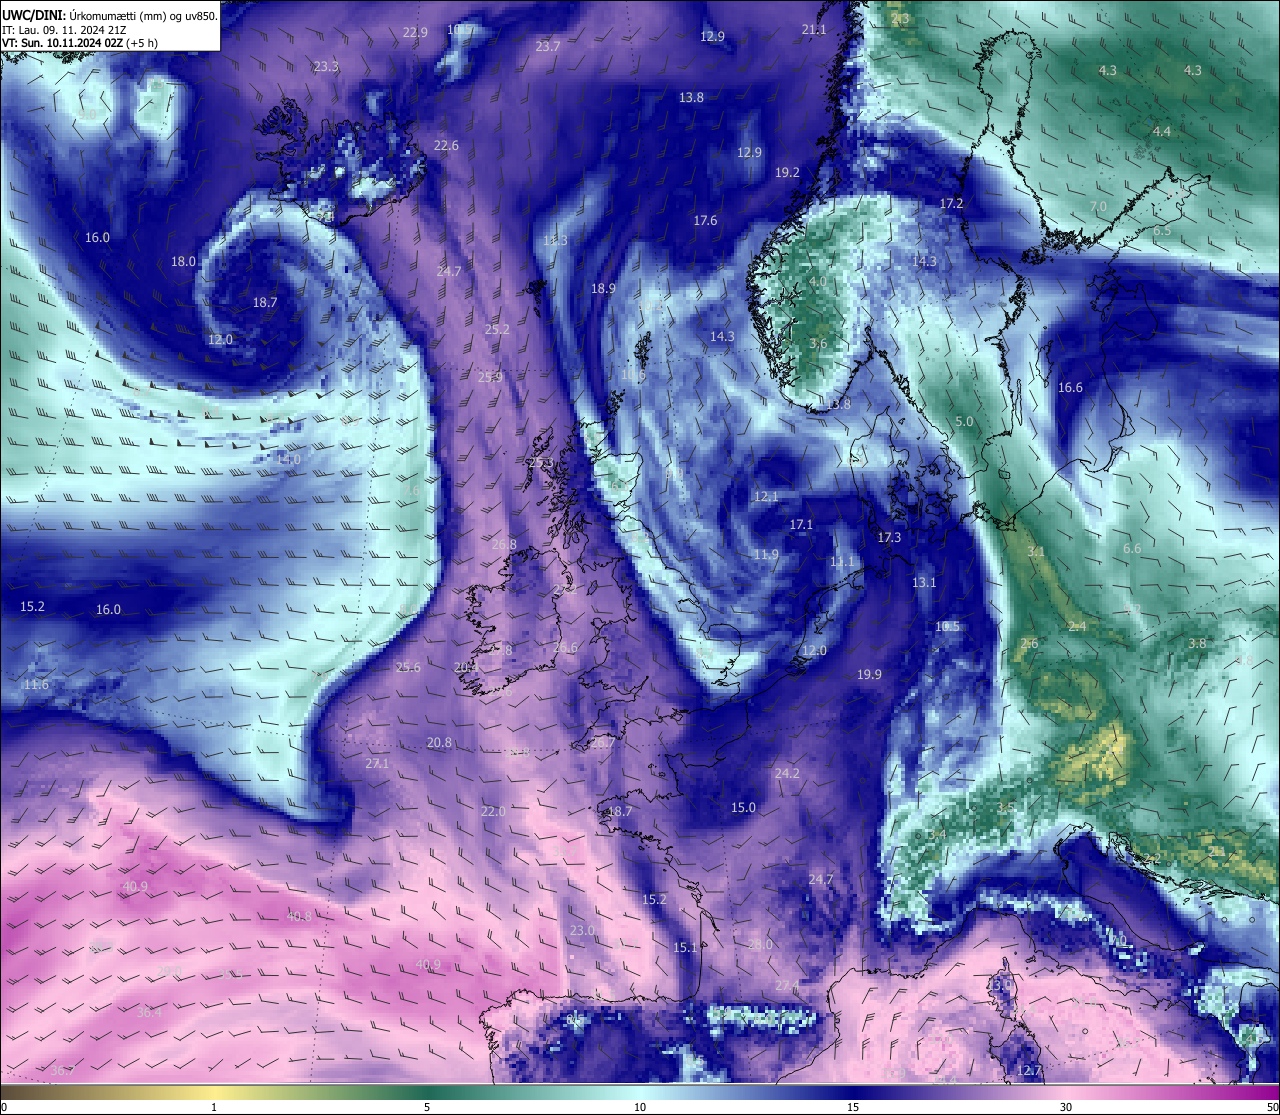
Task: Click the 40.8 value label
Action: pos(299,917)
